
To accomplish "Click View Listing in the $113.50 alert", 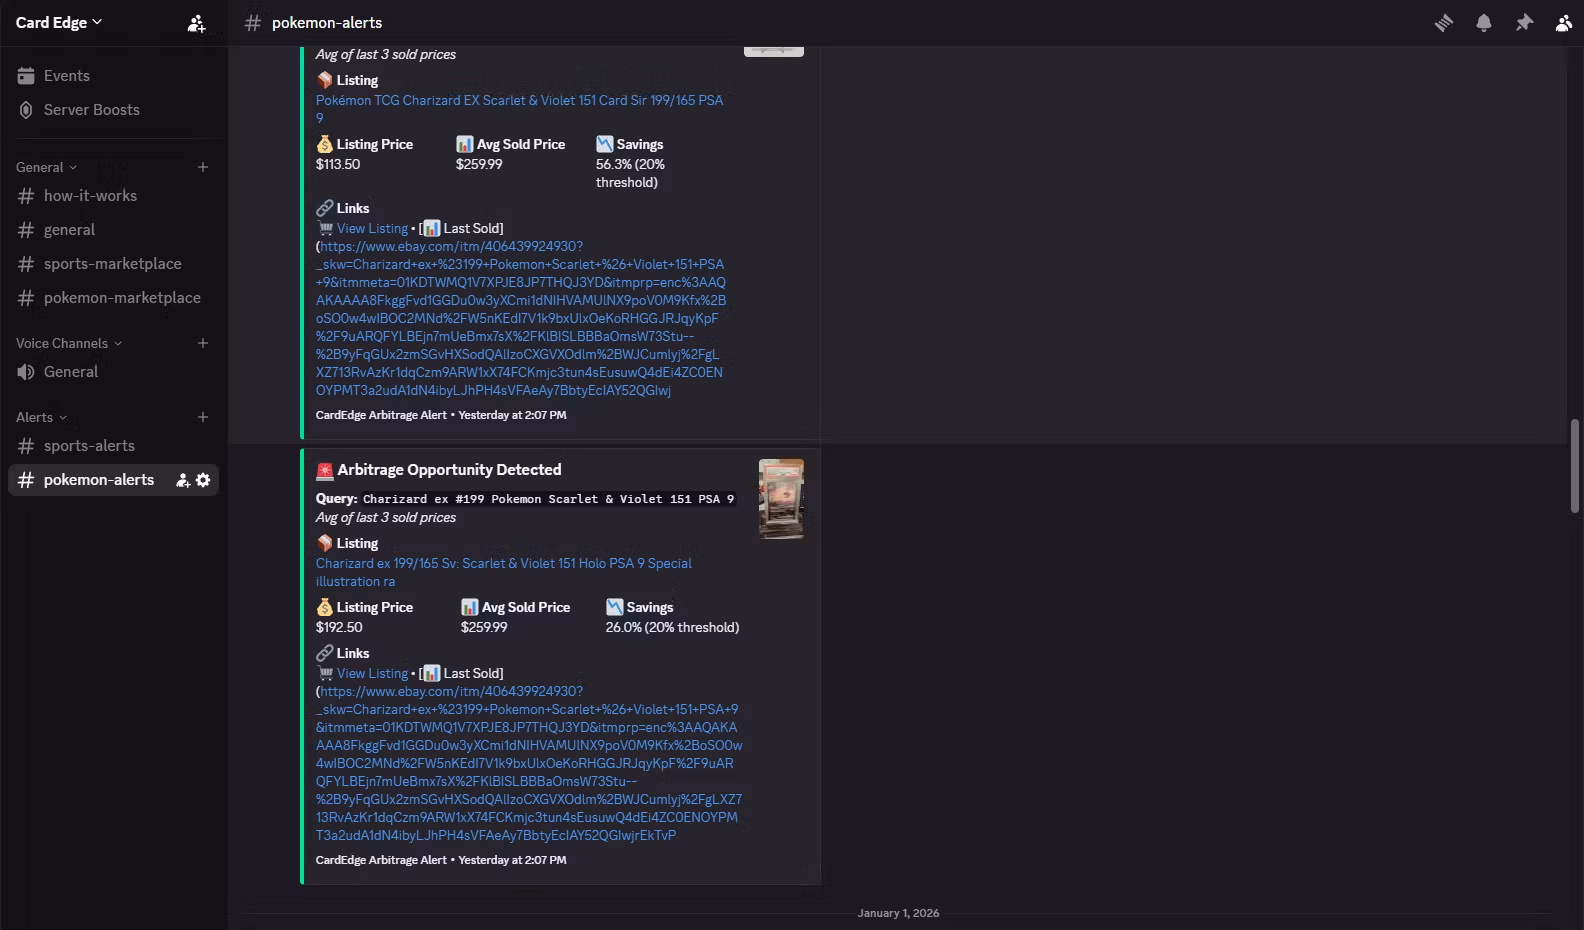I will coord(372,228).
